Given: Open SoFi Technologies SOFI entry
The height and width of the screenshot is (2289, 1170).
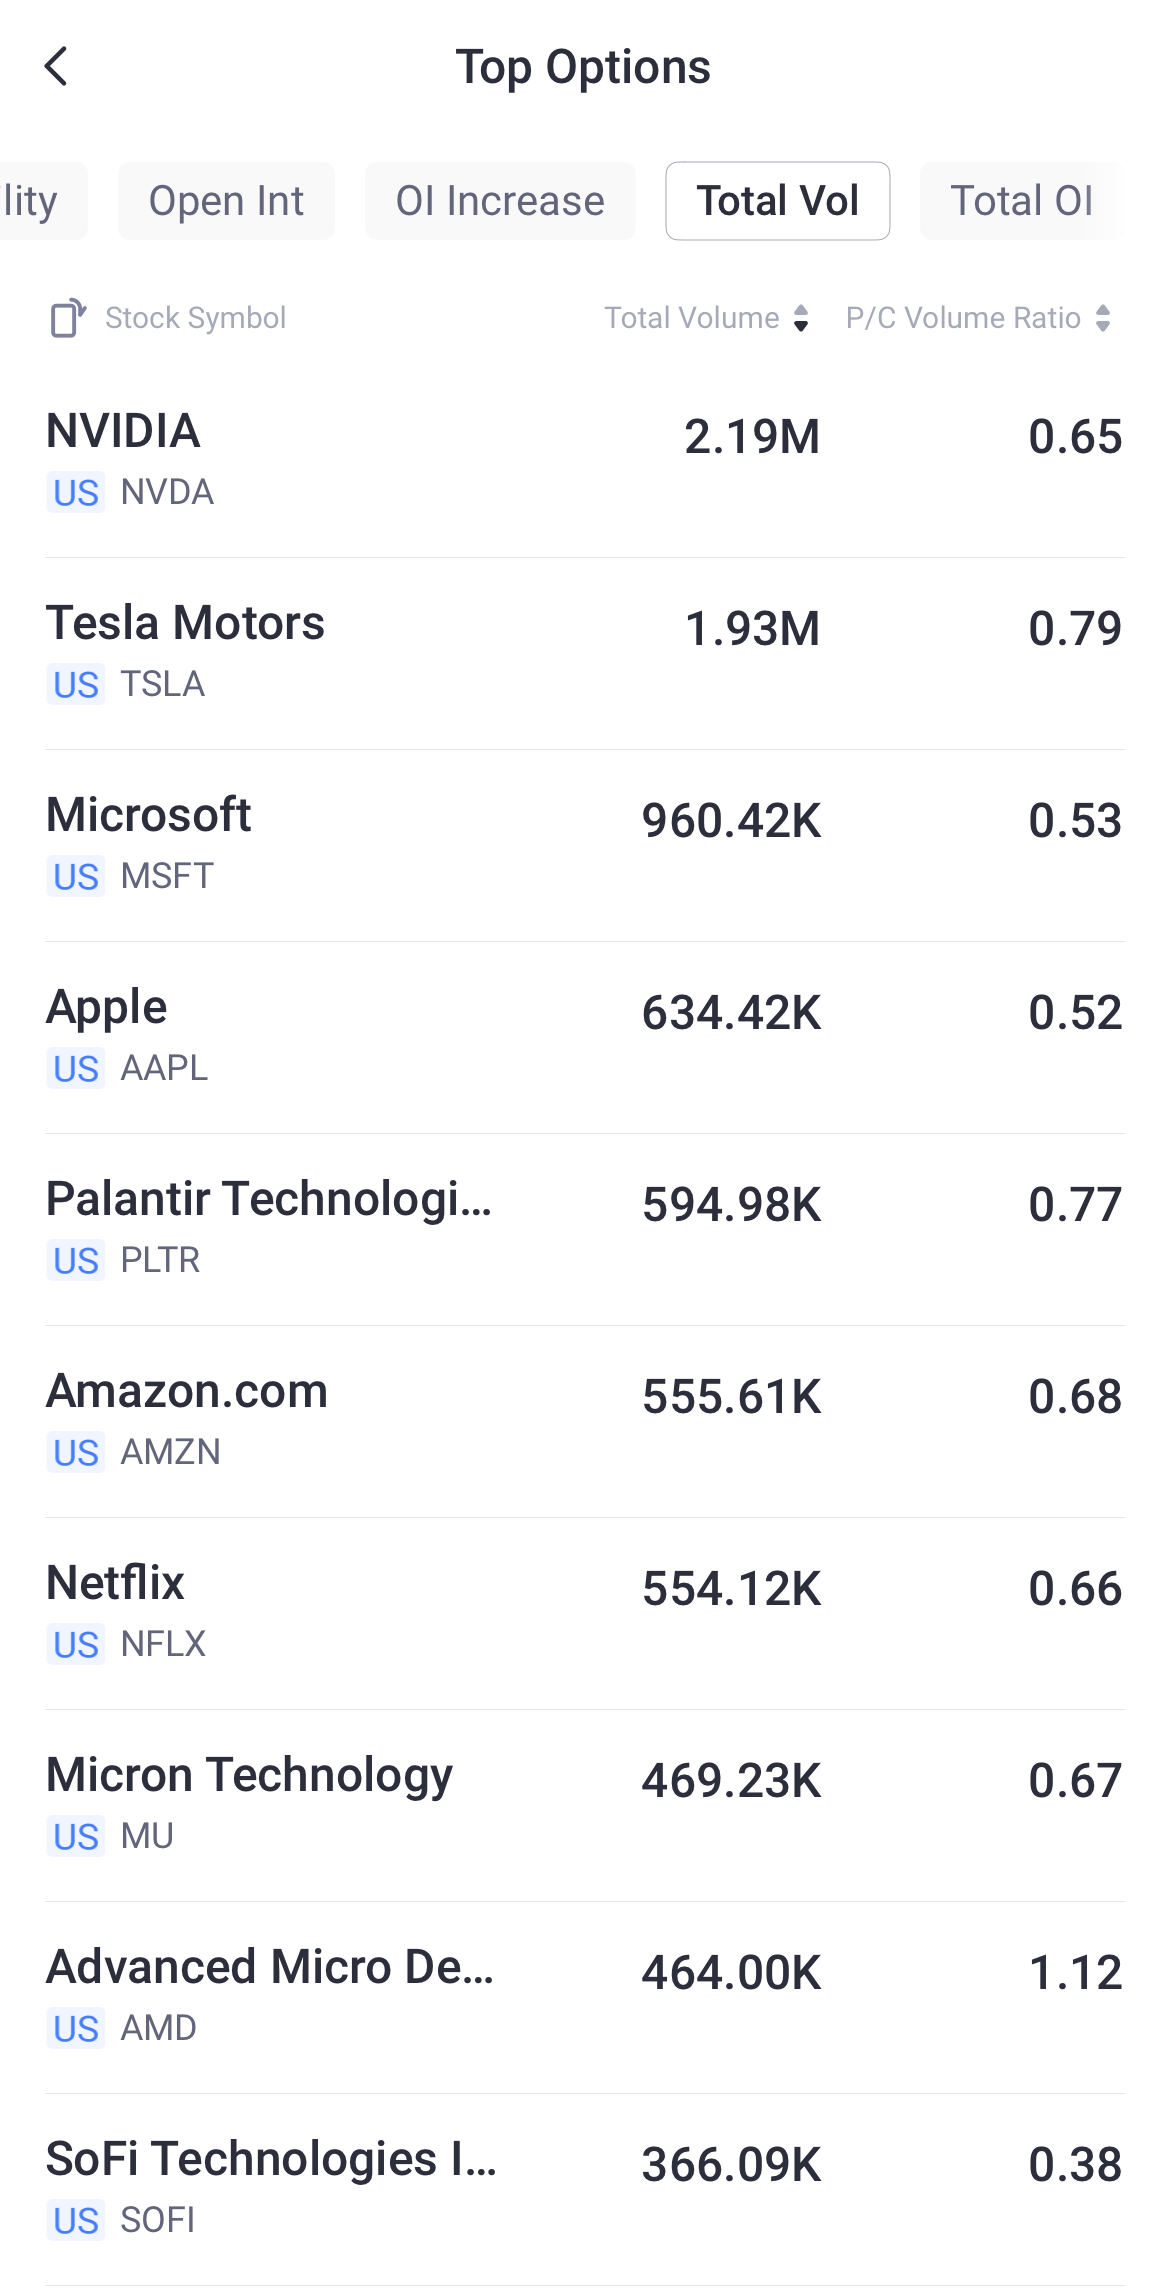Looking at the screenshot, I should 585,2188.
